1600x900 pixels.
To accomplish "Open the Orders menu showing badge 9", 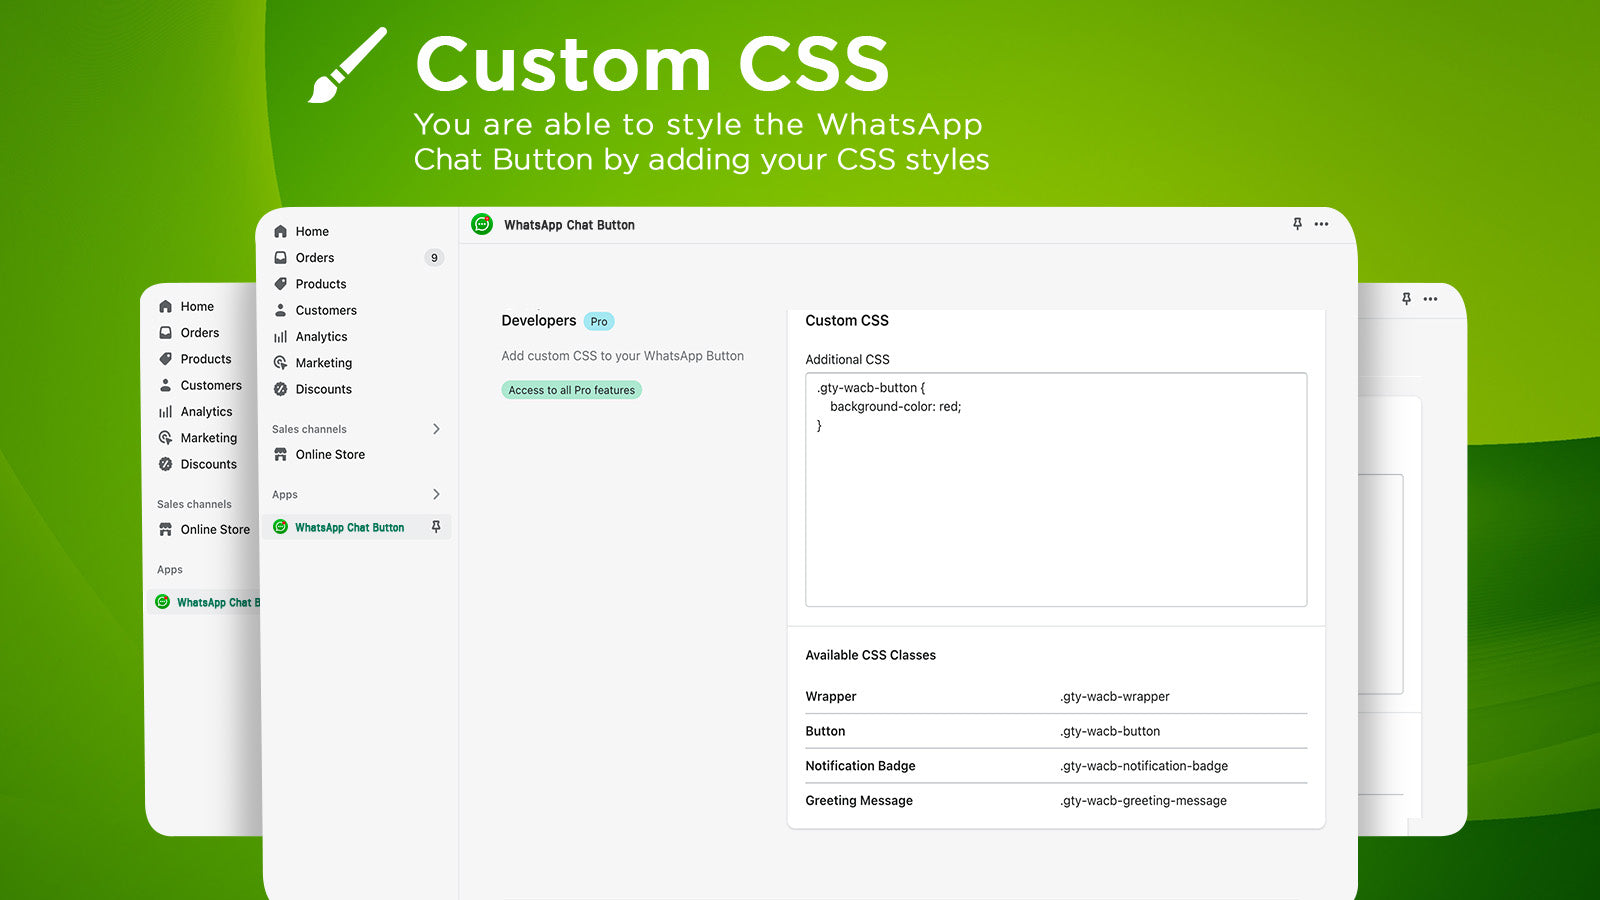I will [x=314, y=257].
